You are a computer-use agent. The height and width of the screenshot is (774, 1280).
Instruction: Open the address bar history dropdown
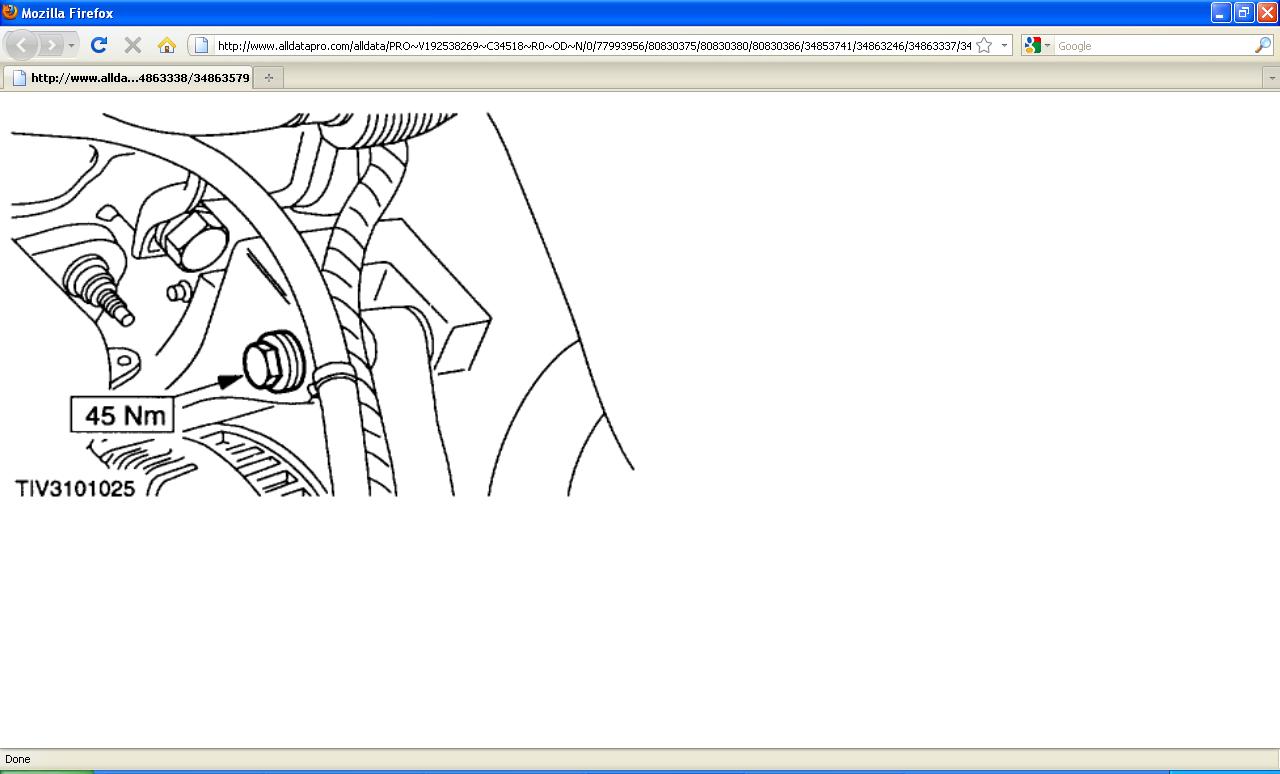[1004, 46]
